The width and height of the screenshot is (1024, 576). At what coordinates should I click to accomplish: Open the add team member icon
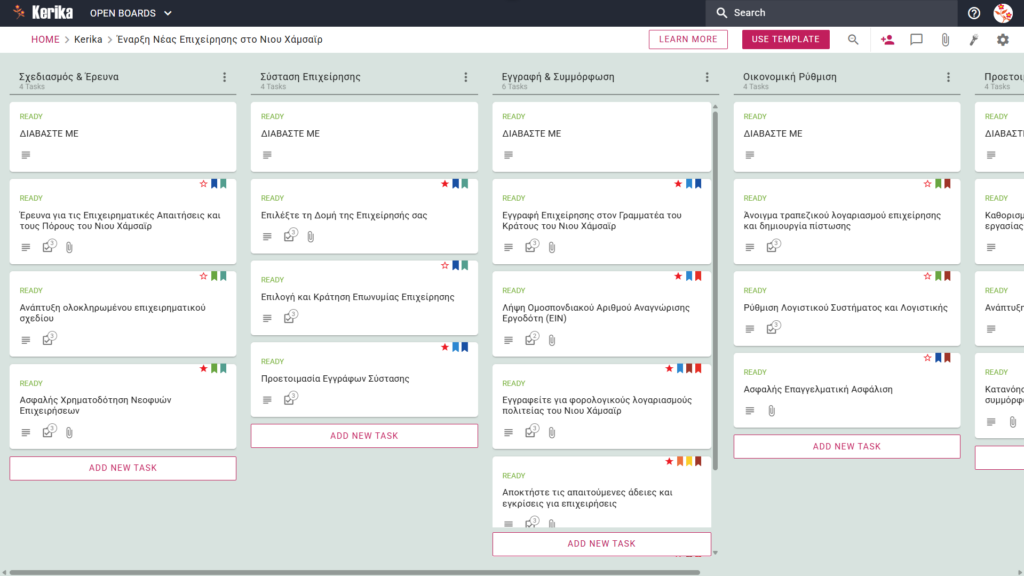887,40
